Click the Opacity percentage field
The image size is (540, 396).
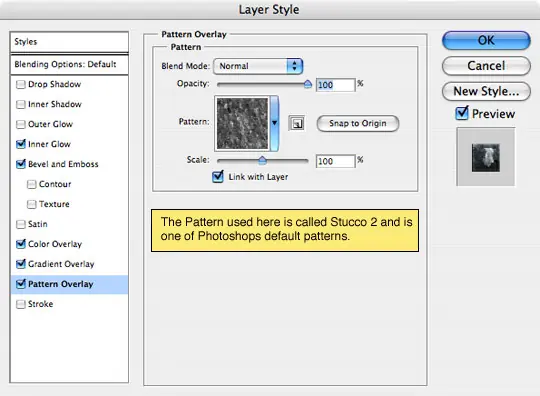(x=335, y=85)
